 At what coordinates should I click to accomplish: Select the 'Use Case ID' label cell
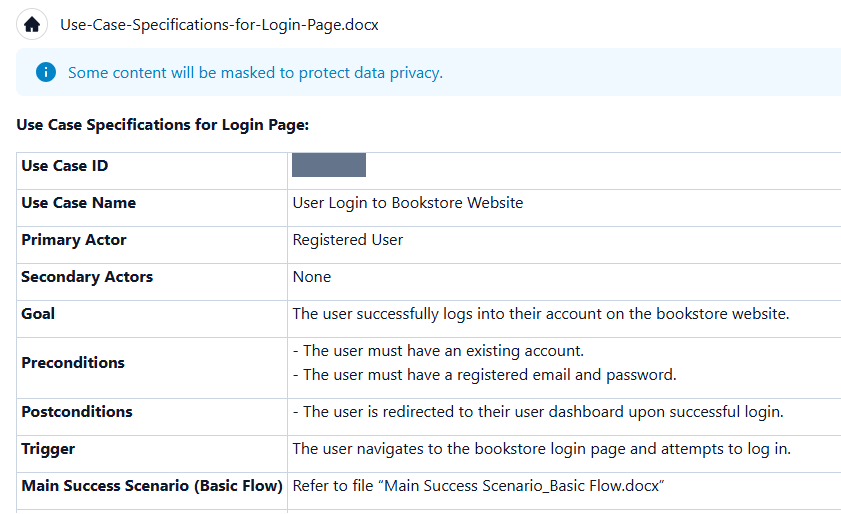point(152,171)
